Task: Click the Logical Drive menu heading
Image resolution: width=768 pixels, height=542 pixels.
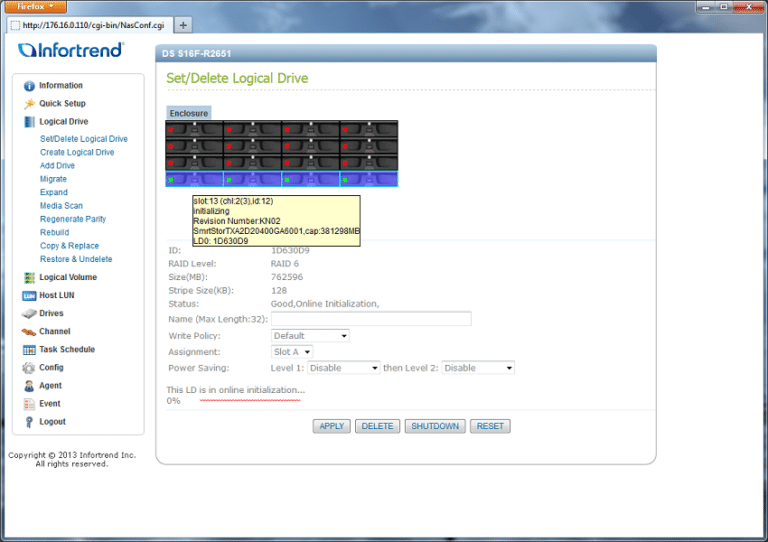Action: (64, 121)
